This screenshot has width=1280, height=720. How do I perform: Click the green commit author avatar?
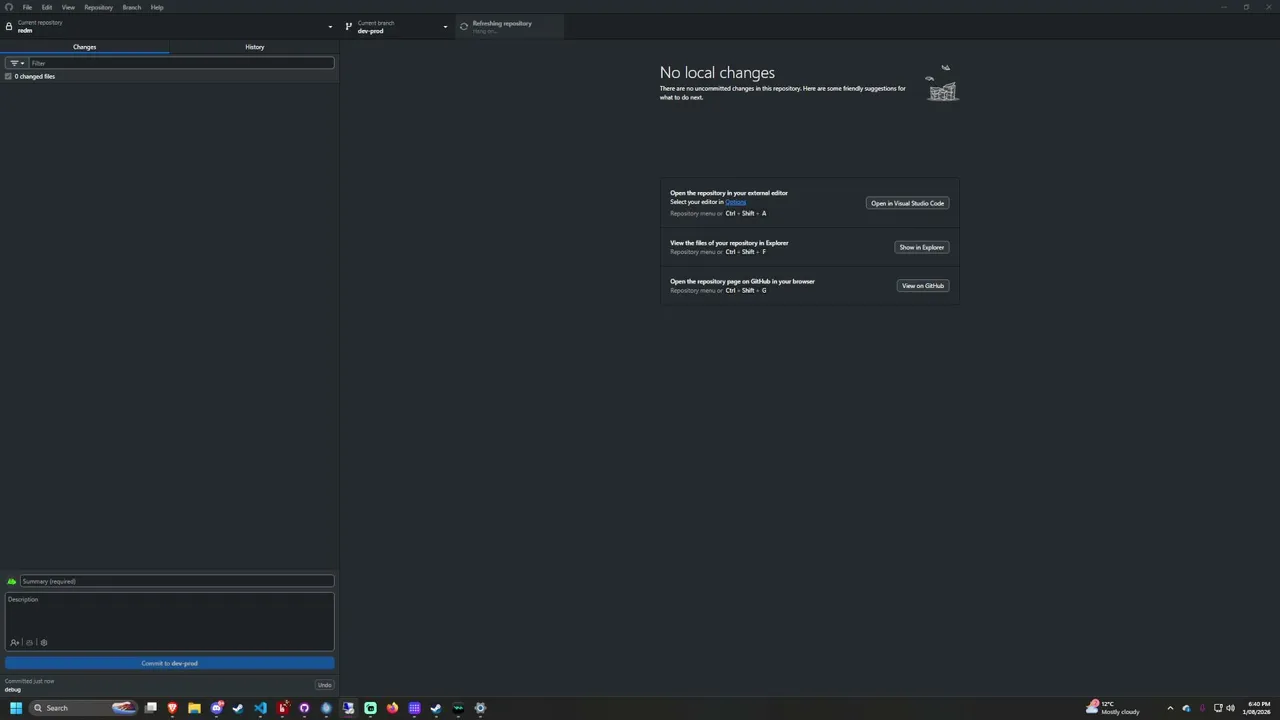tap(12, 581)
